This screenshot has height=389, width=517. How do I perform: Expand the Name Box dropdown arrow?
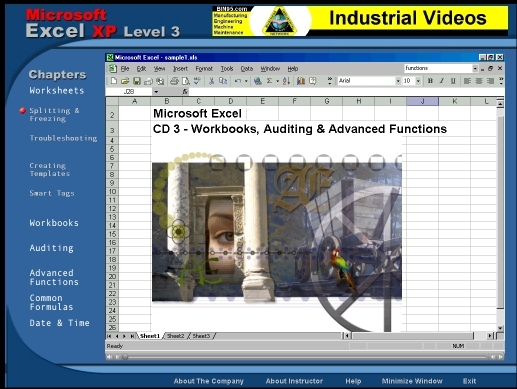[x=156, y=92]
